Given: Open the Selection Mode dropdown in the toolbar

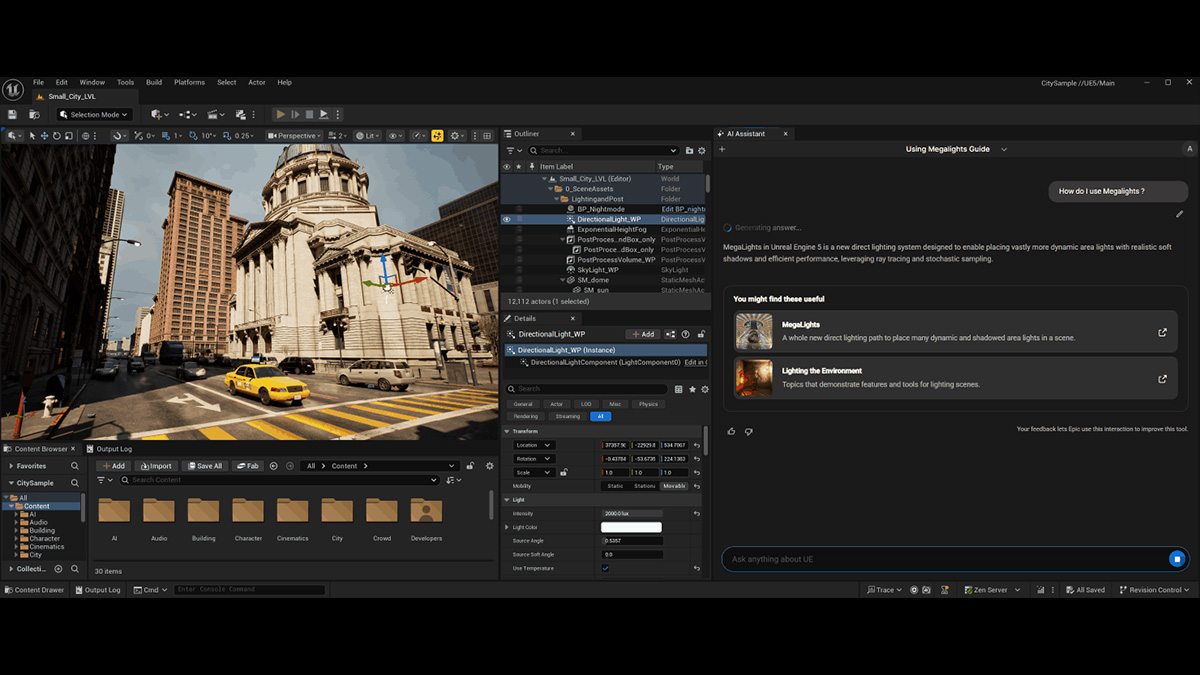Looking at the screenshot, I should tap(96, 115).
